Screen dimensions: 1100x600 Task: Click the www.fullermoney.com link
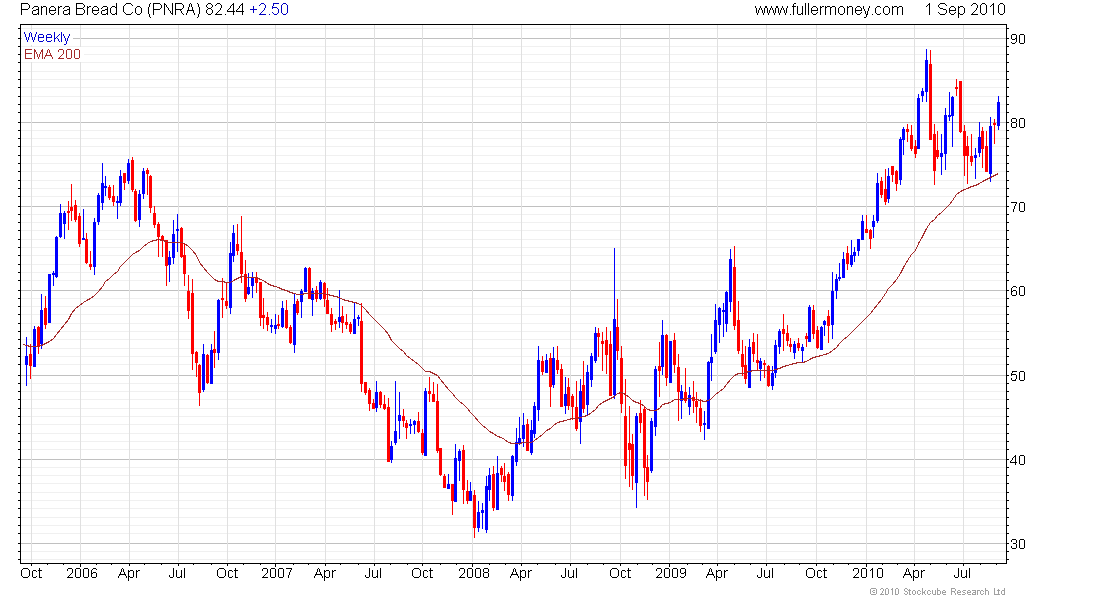pos(829,10)
